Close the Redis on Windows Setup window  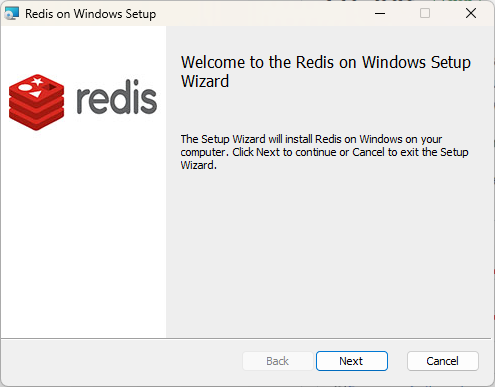471,13
